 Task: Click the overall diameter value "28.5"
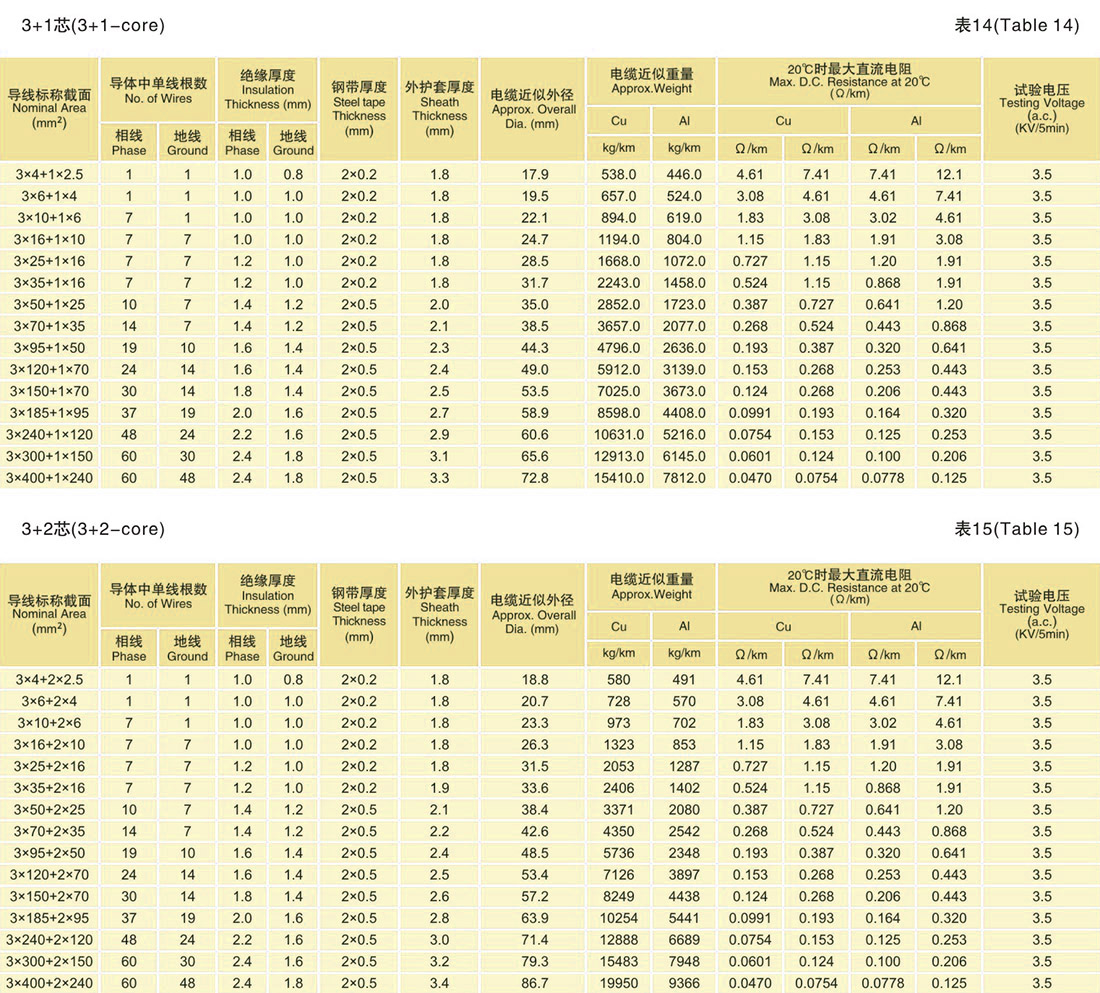(x=535, y=261)
